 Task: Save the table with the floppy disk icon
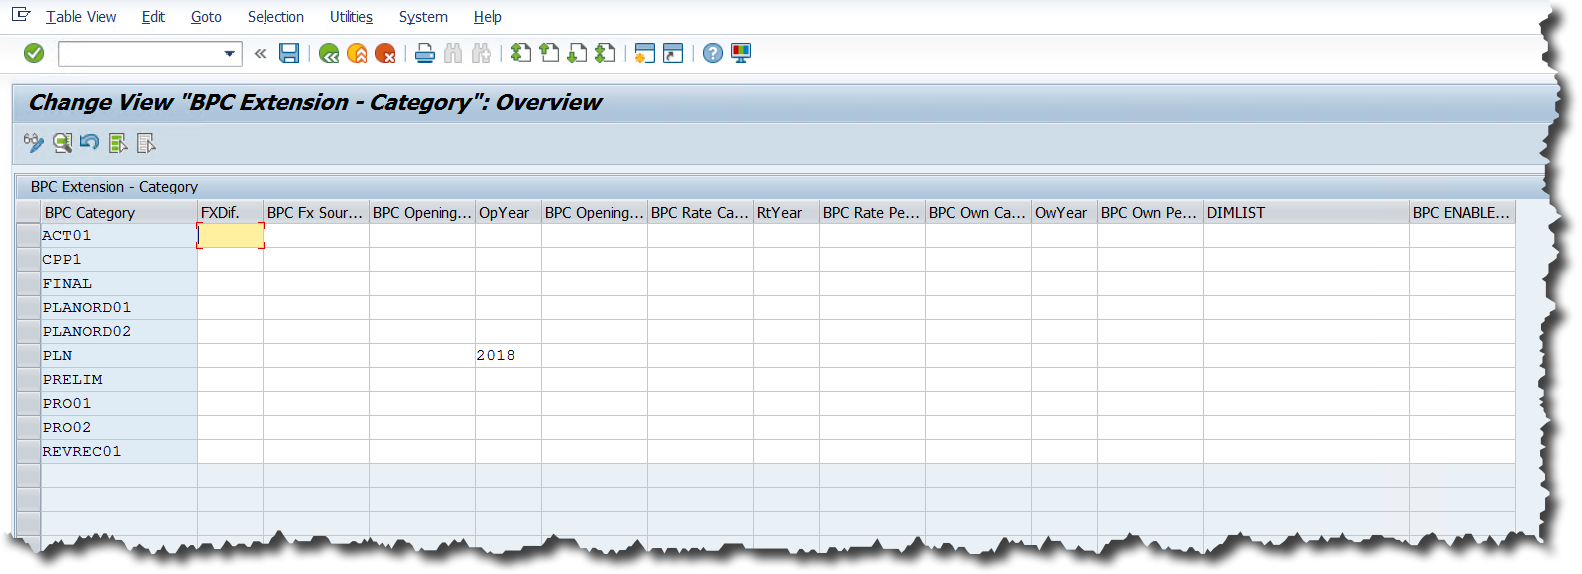coord(289,53)
